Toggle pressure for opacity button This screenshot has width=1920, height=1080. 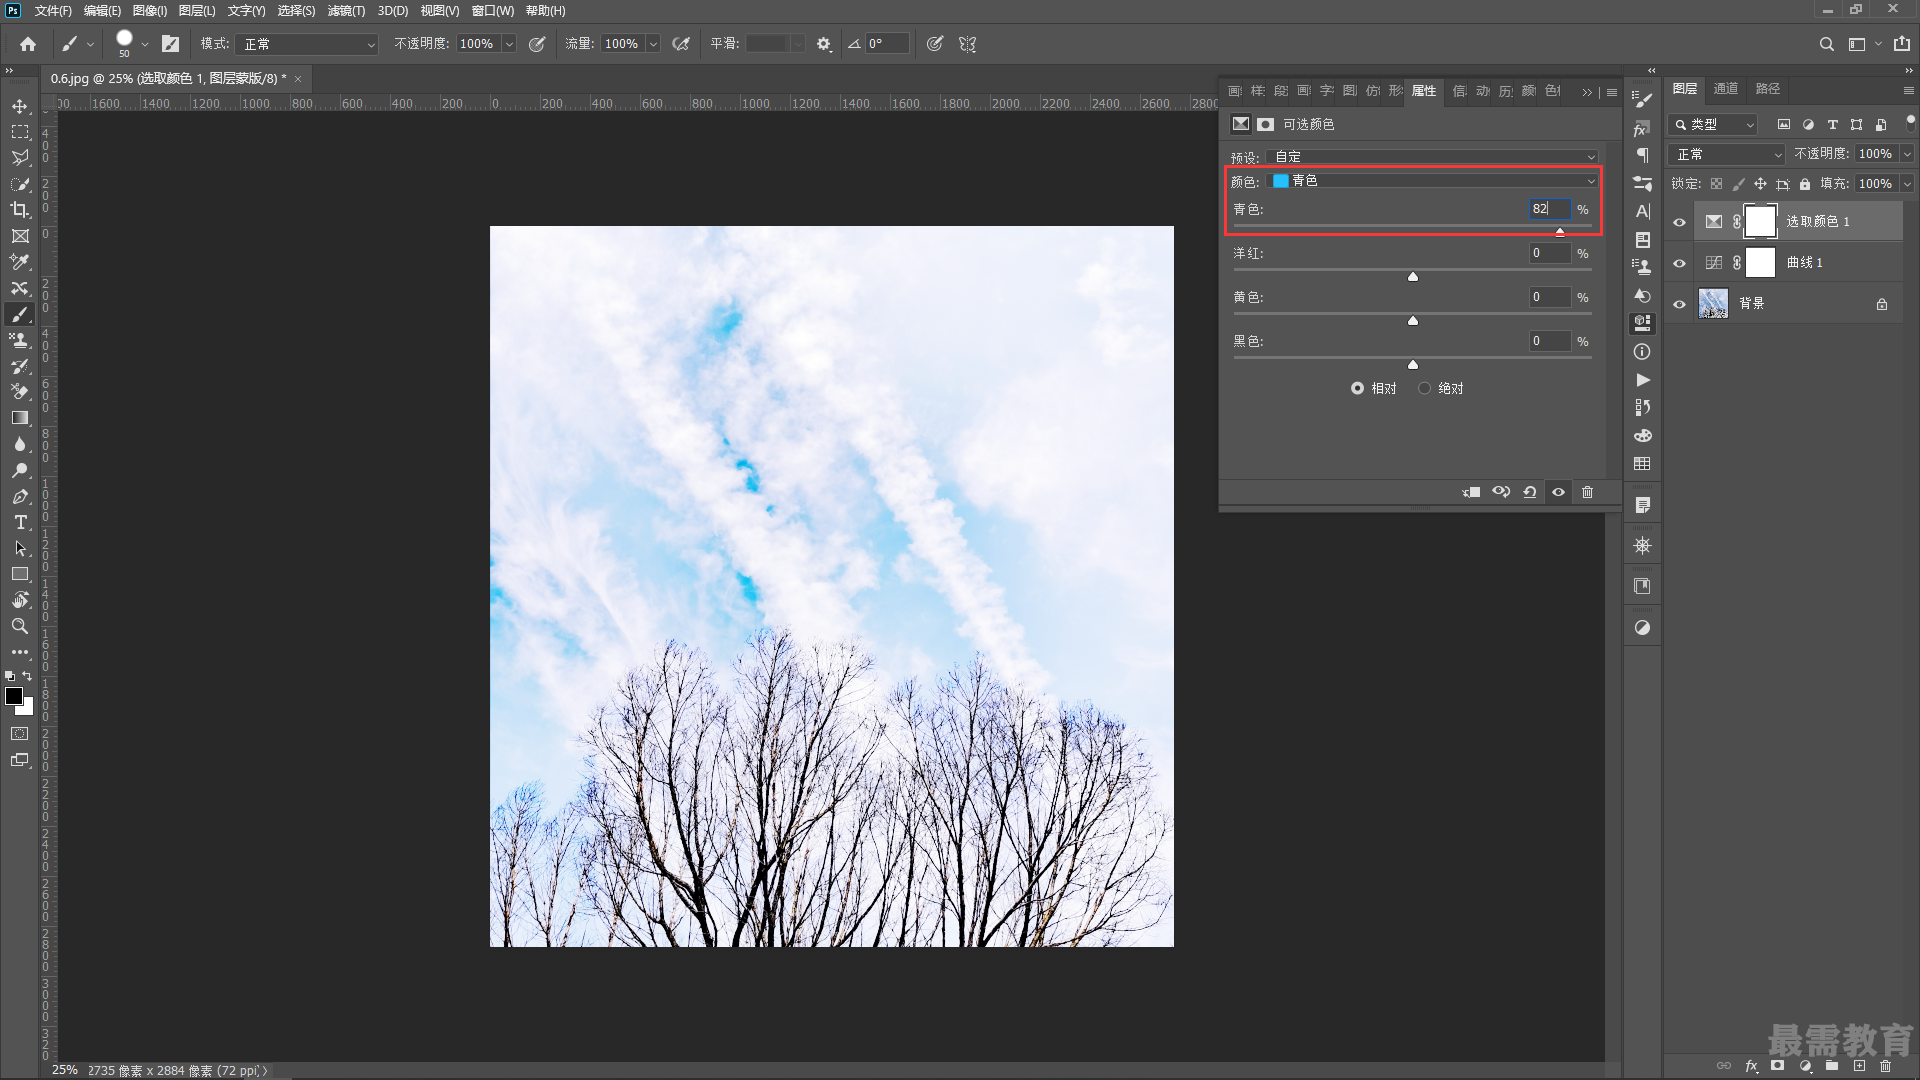[x=537, y=44]
